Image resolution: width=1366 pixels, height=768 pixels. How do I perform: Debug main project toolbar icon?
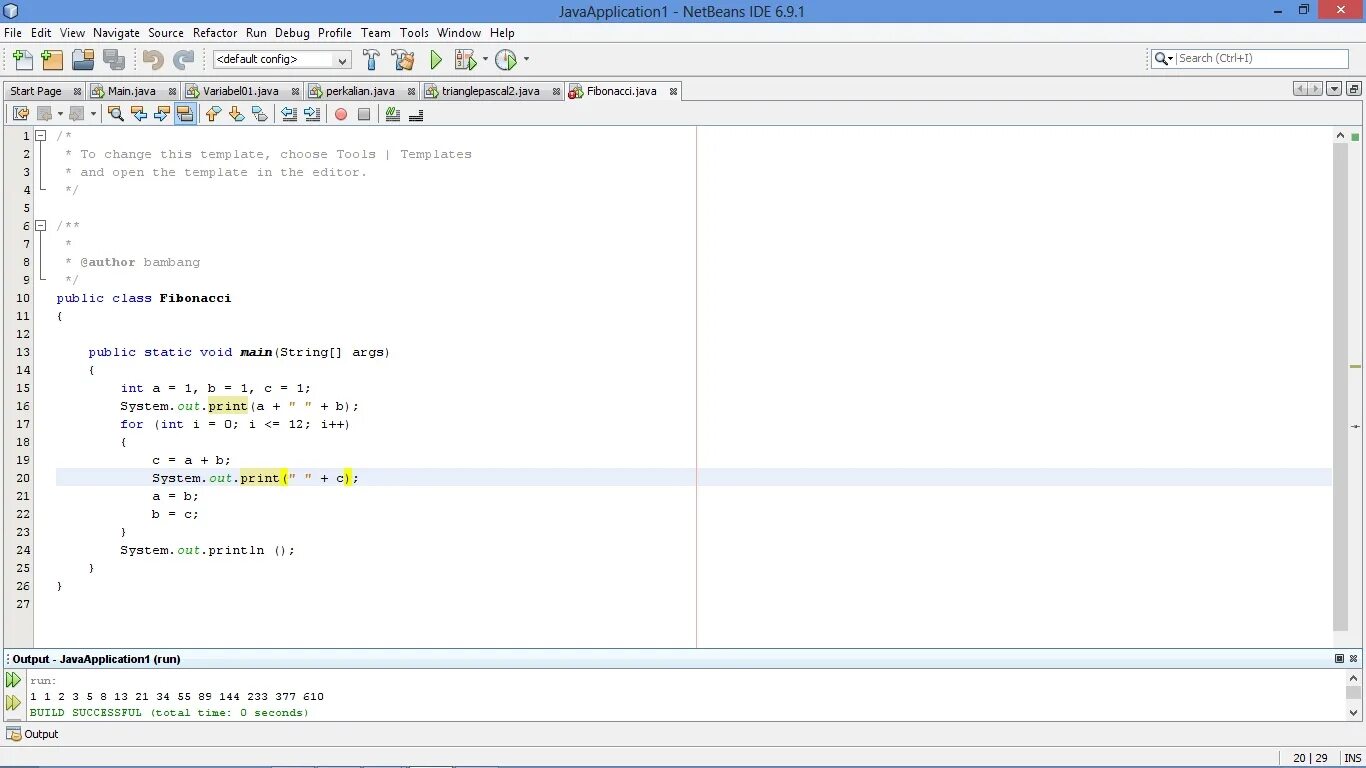[465, 60]
